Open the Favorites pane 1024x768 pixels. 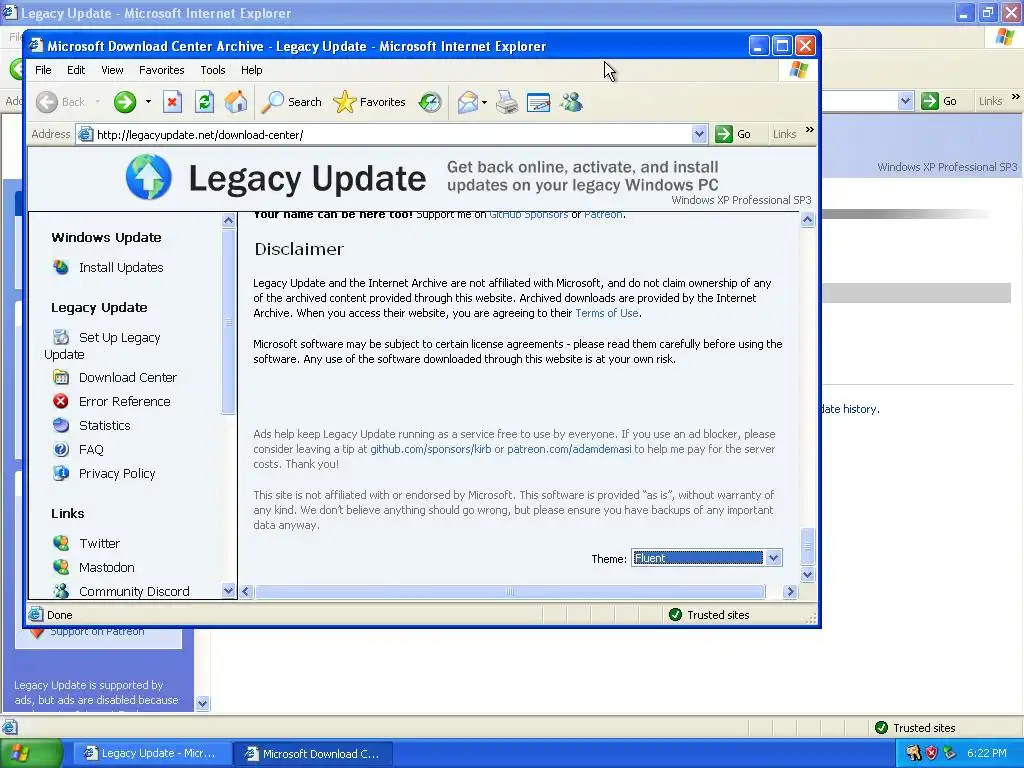(x=370, y=102)
